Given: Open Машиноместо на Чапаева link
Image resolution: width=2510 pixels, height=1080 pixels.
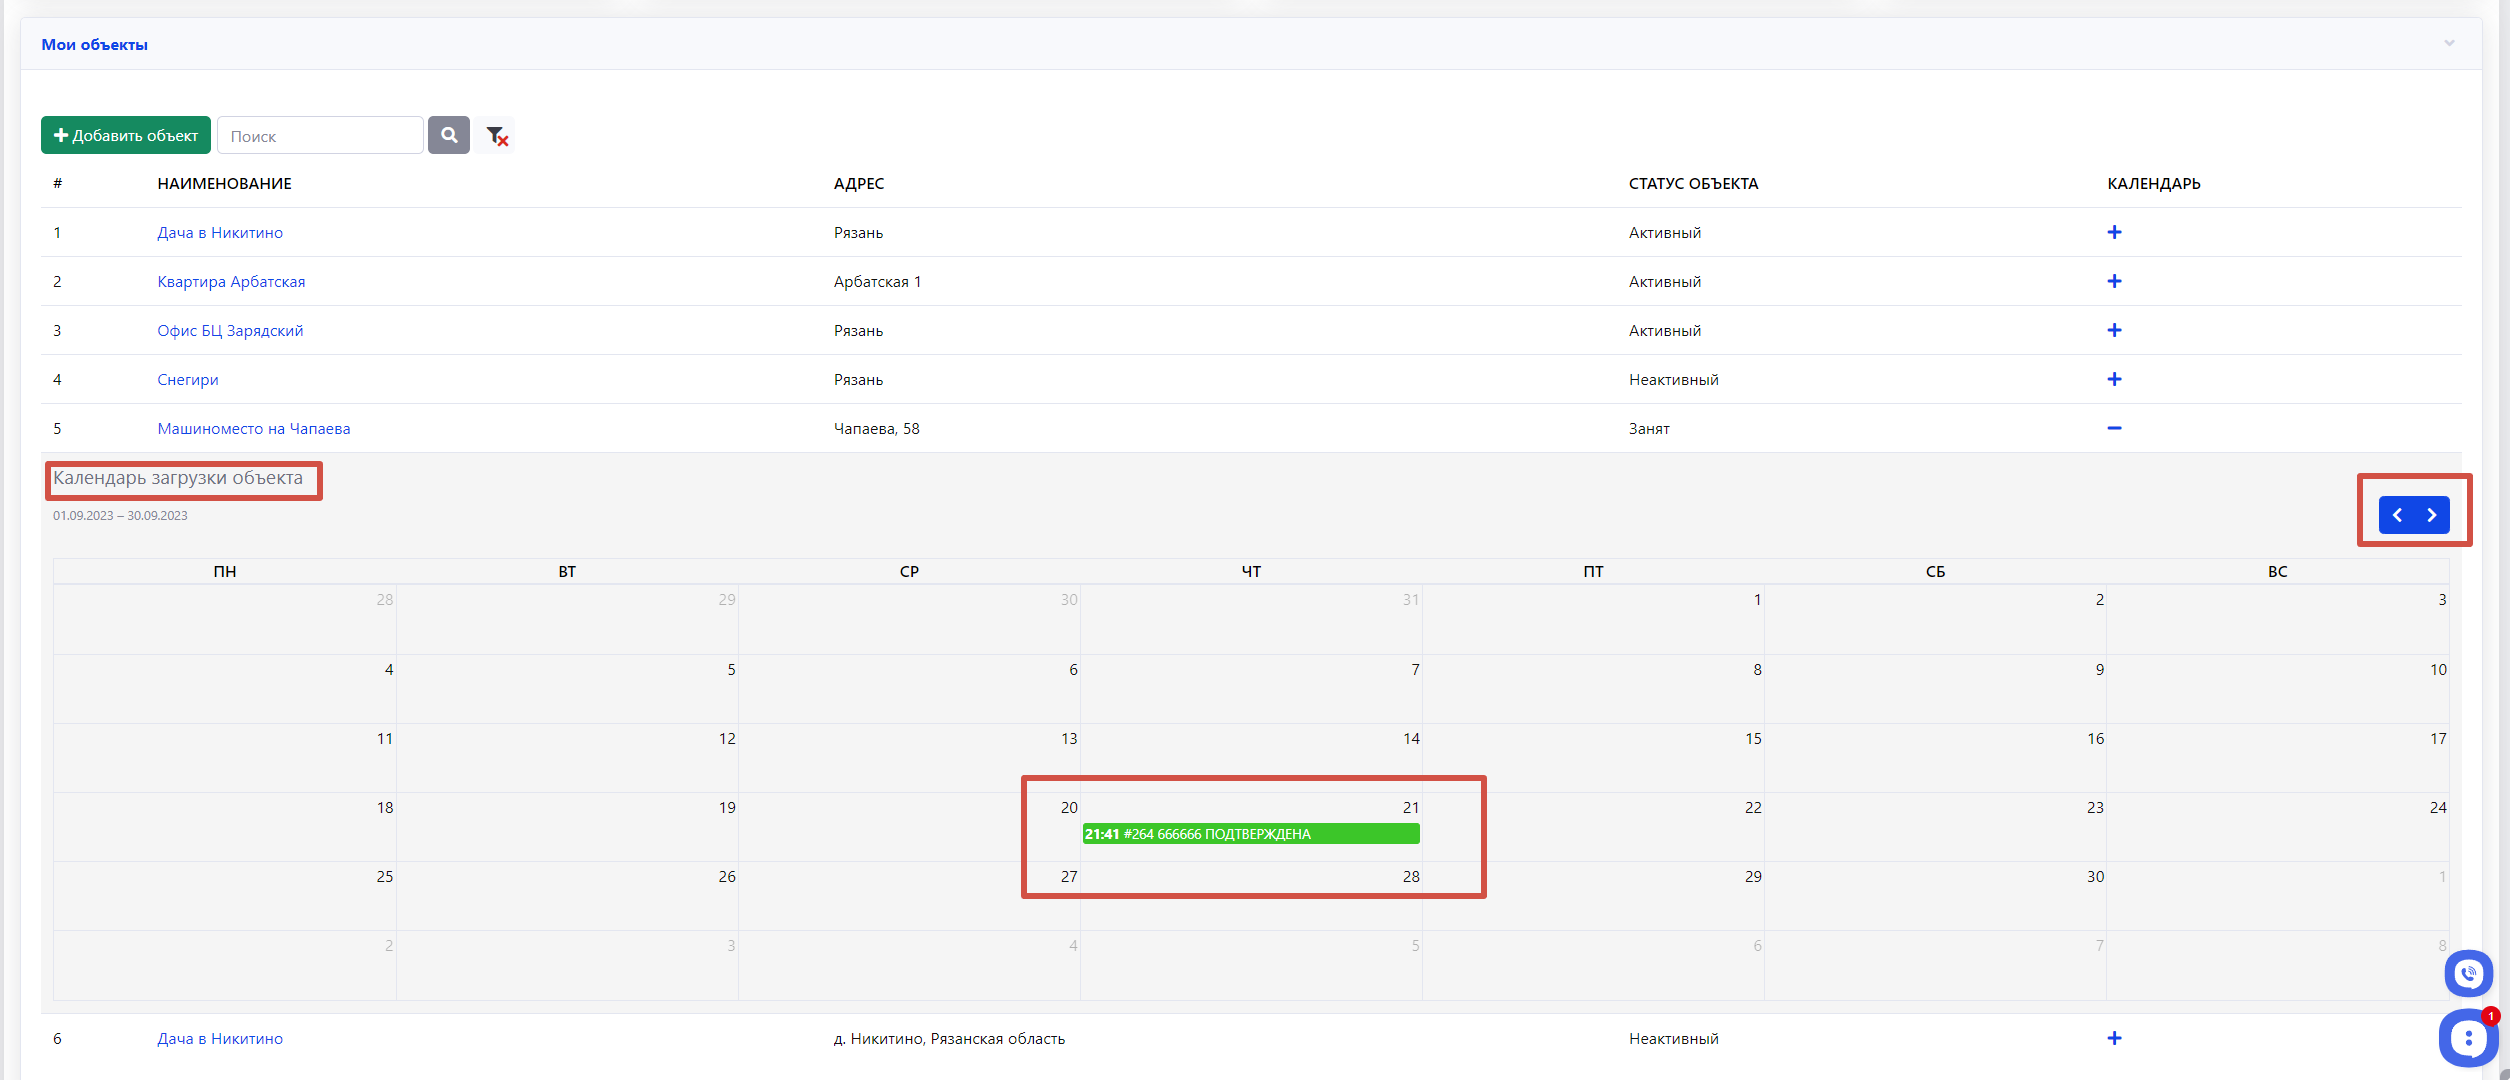Looking at the screenshot, I should point(254,428).
